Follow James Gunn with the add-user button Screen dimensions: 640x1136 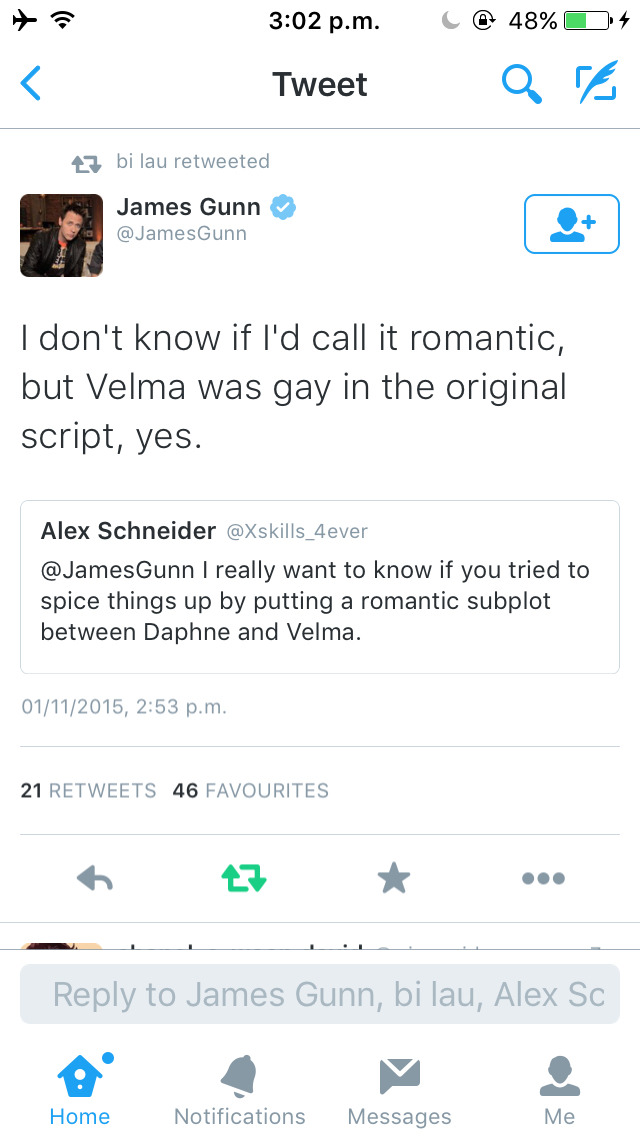point(571,224)
